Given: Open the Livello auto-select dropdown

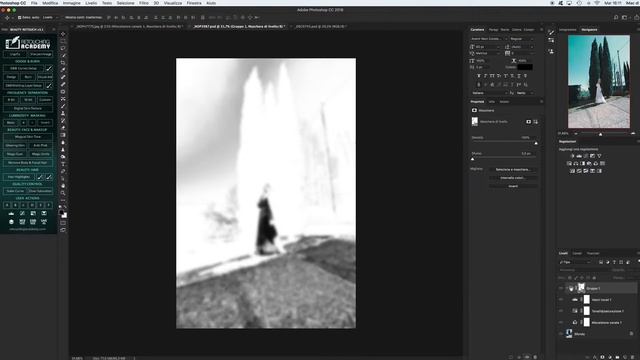Looking at the screenshot, I should click(50, 18).
